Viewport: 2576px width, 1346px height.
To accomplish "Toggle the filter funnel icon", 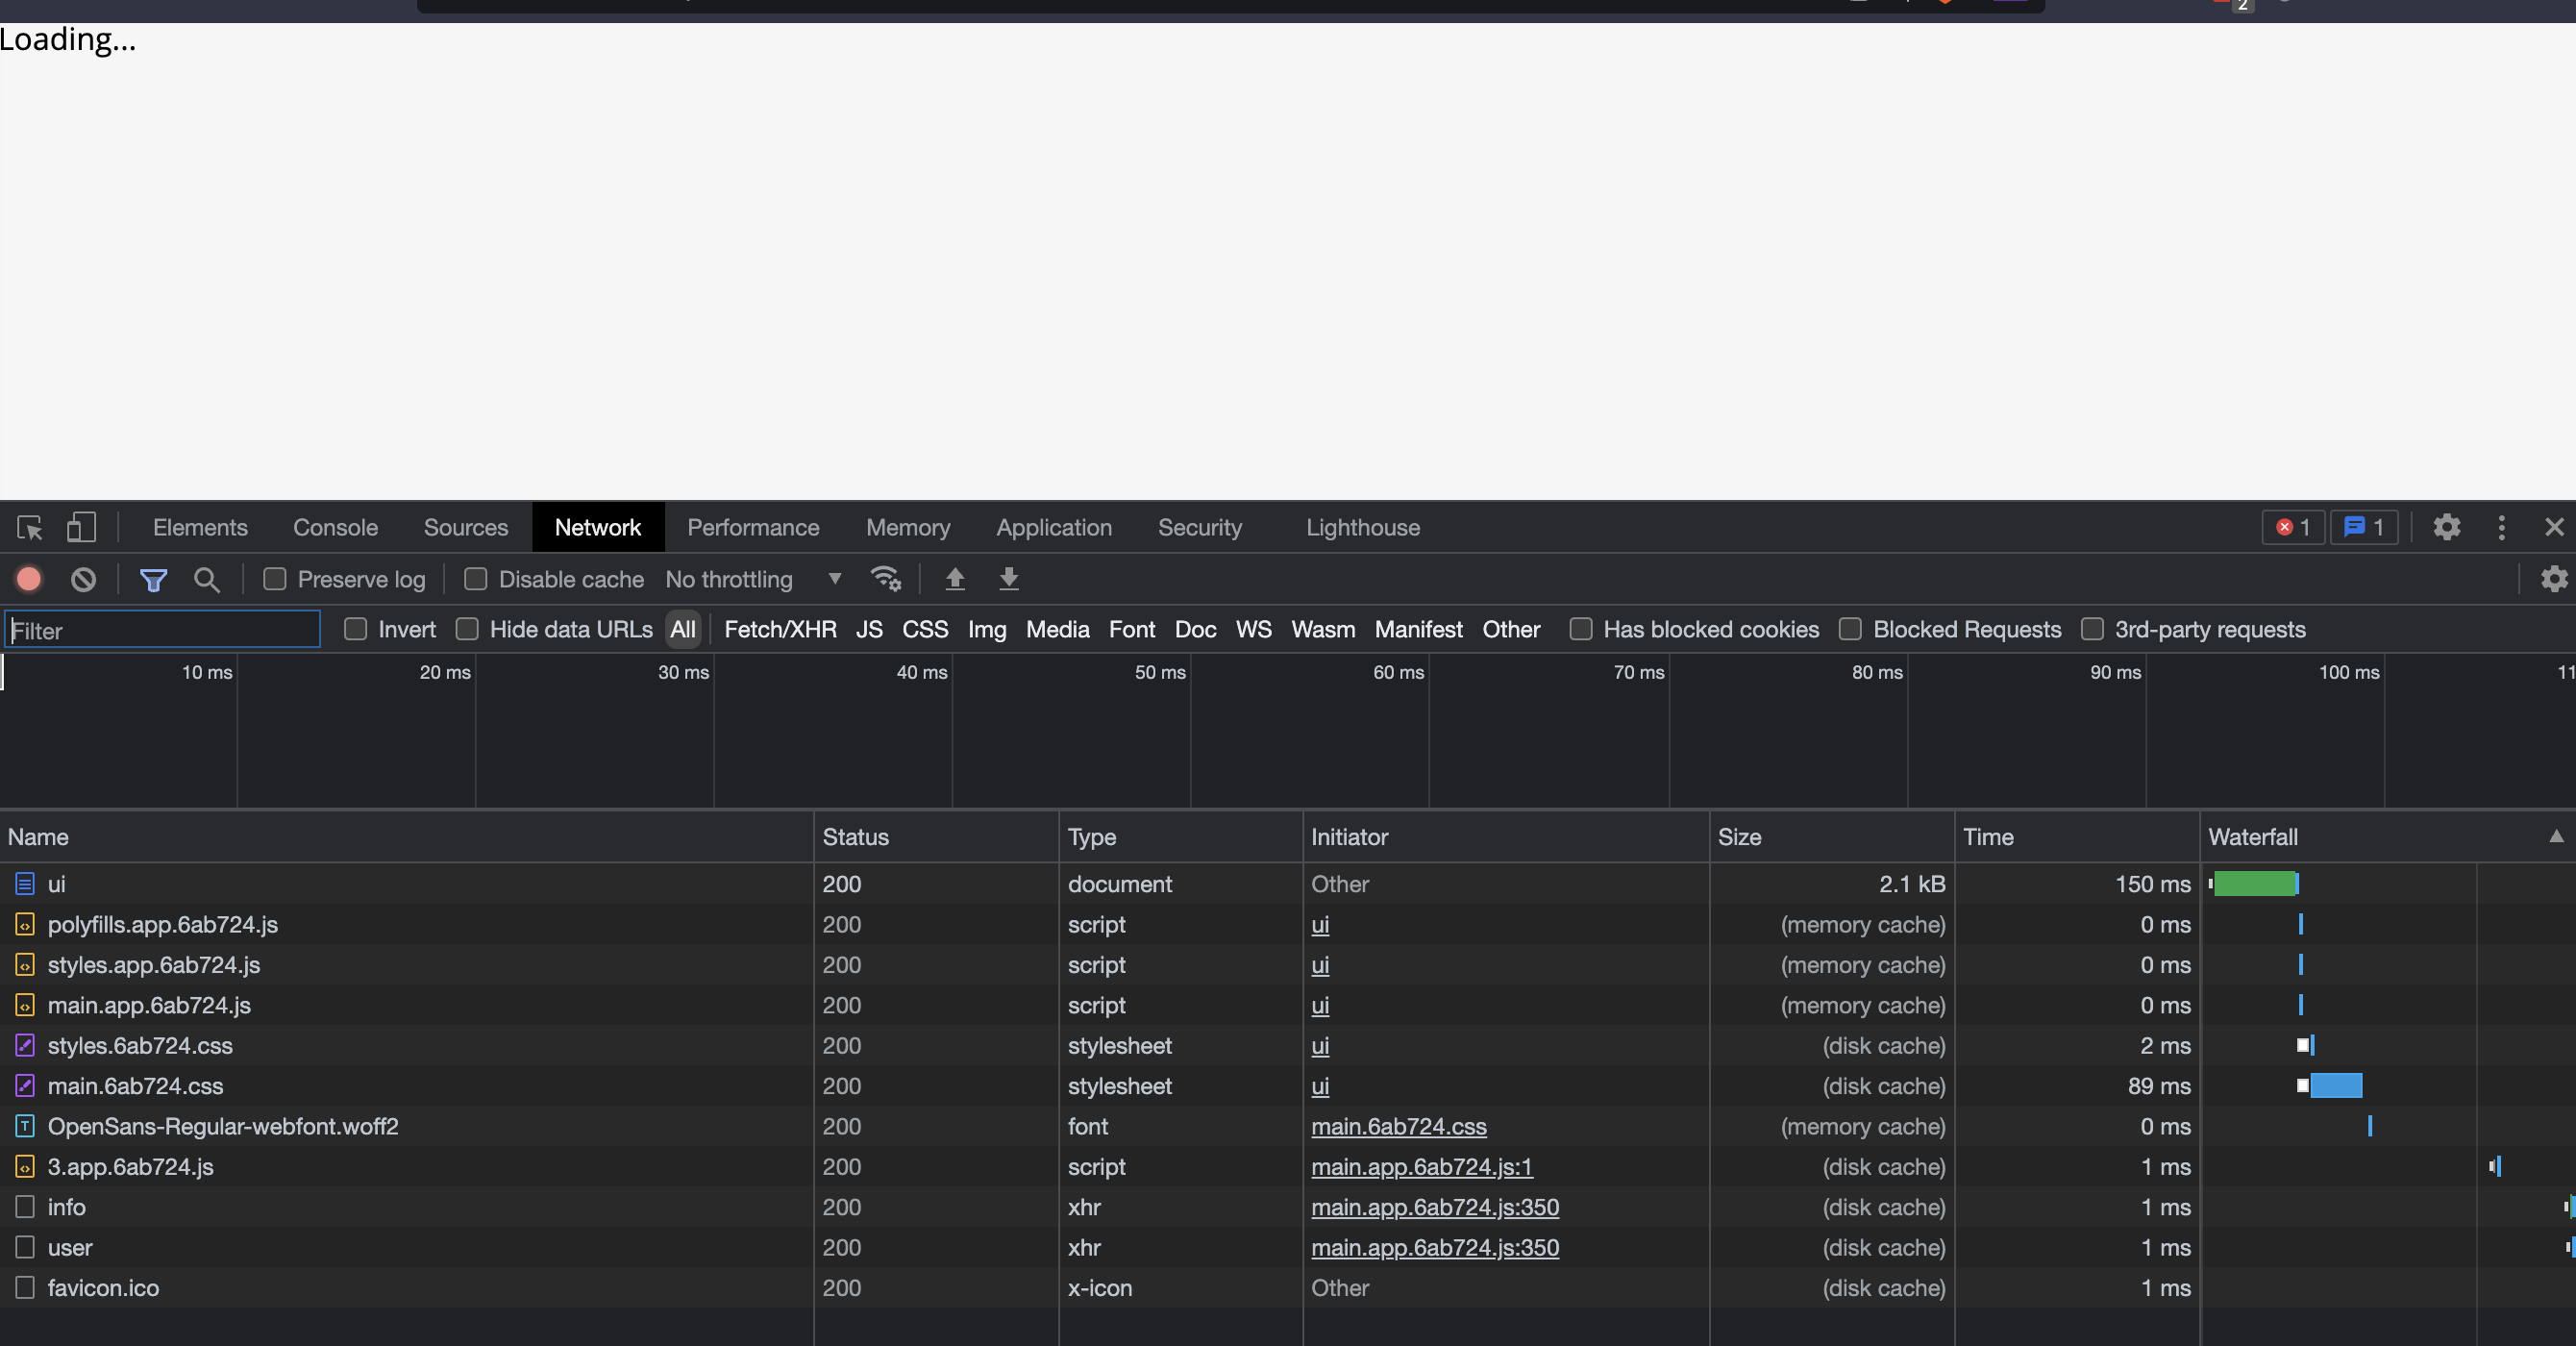I will (x=153, y=579).
